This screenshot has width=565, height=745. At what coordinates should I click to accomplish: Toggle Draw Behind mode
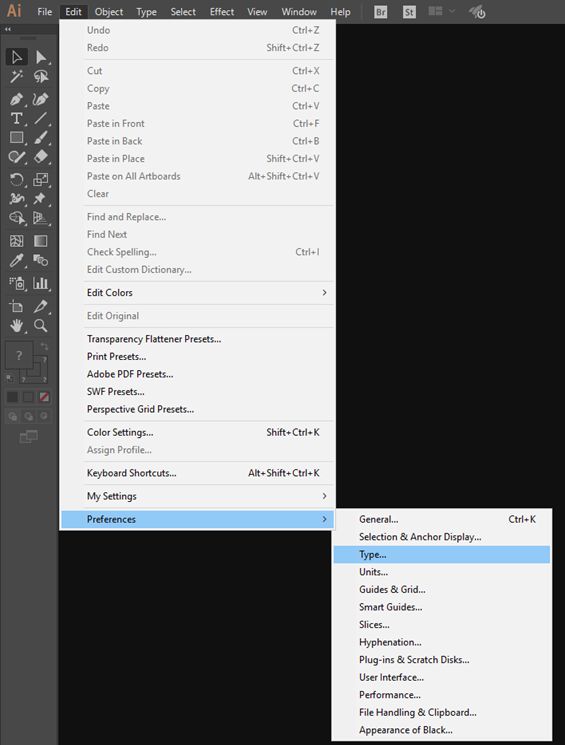tap(29, 416)
